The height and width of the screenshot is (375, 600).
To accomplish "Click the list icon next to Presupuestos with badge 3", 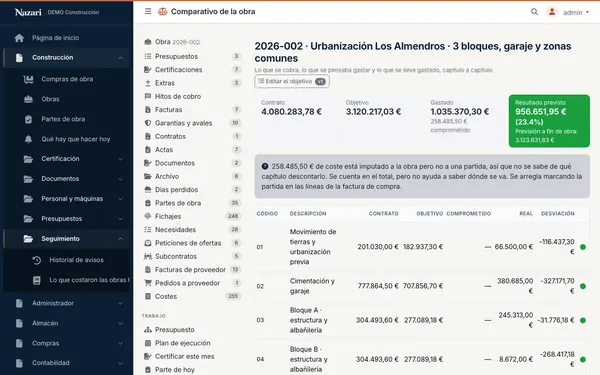I will (148, 56).
